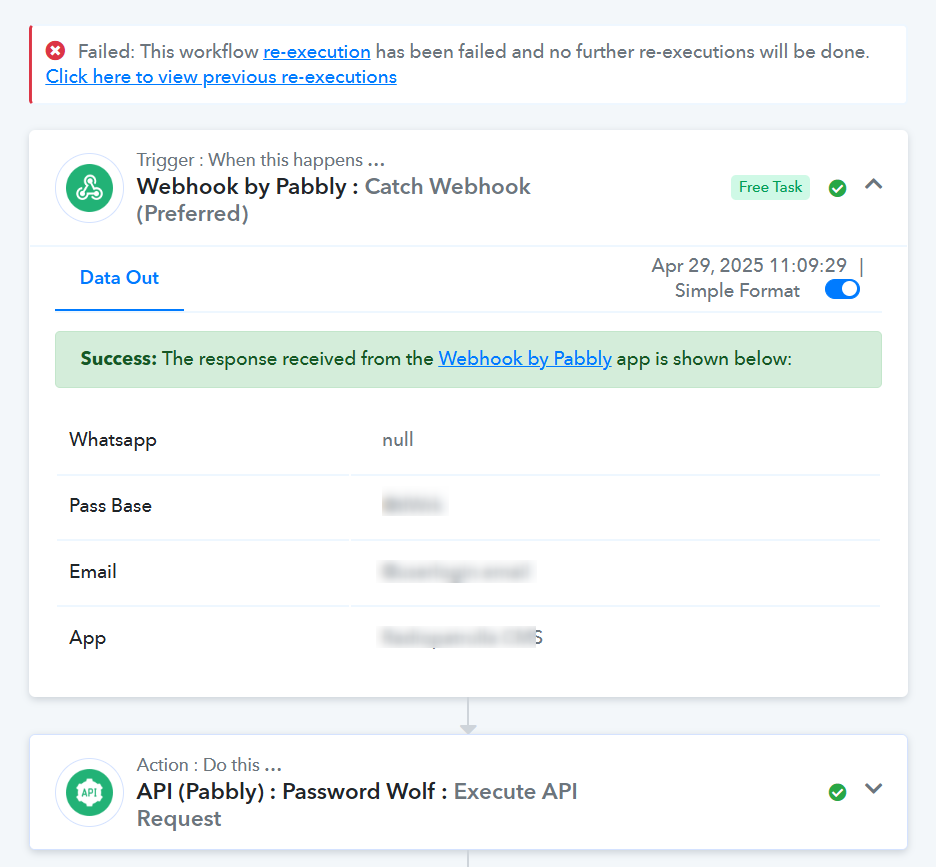
Task: Click here to view previous re-executions link
Action: pos(221,77)
